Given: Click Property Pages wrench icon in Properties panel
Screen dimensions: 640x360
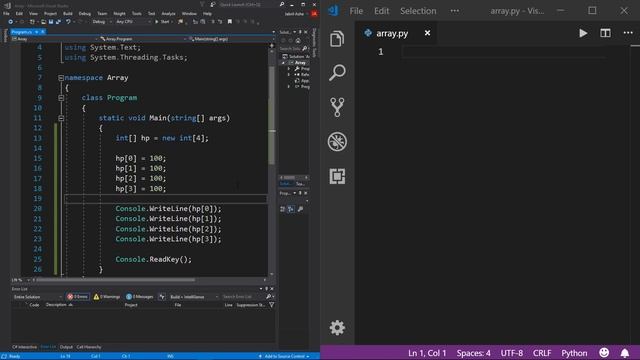Looking at the screenshot, I should point(300,209).
